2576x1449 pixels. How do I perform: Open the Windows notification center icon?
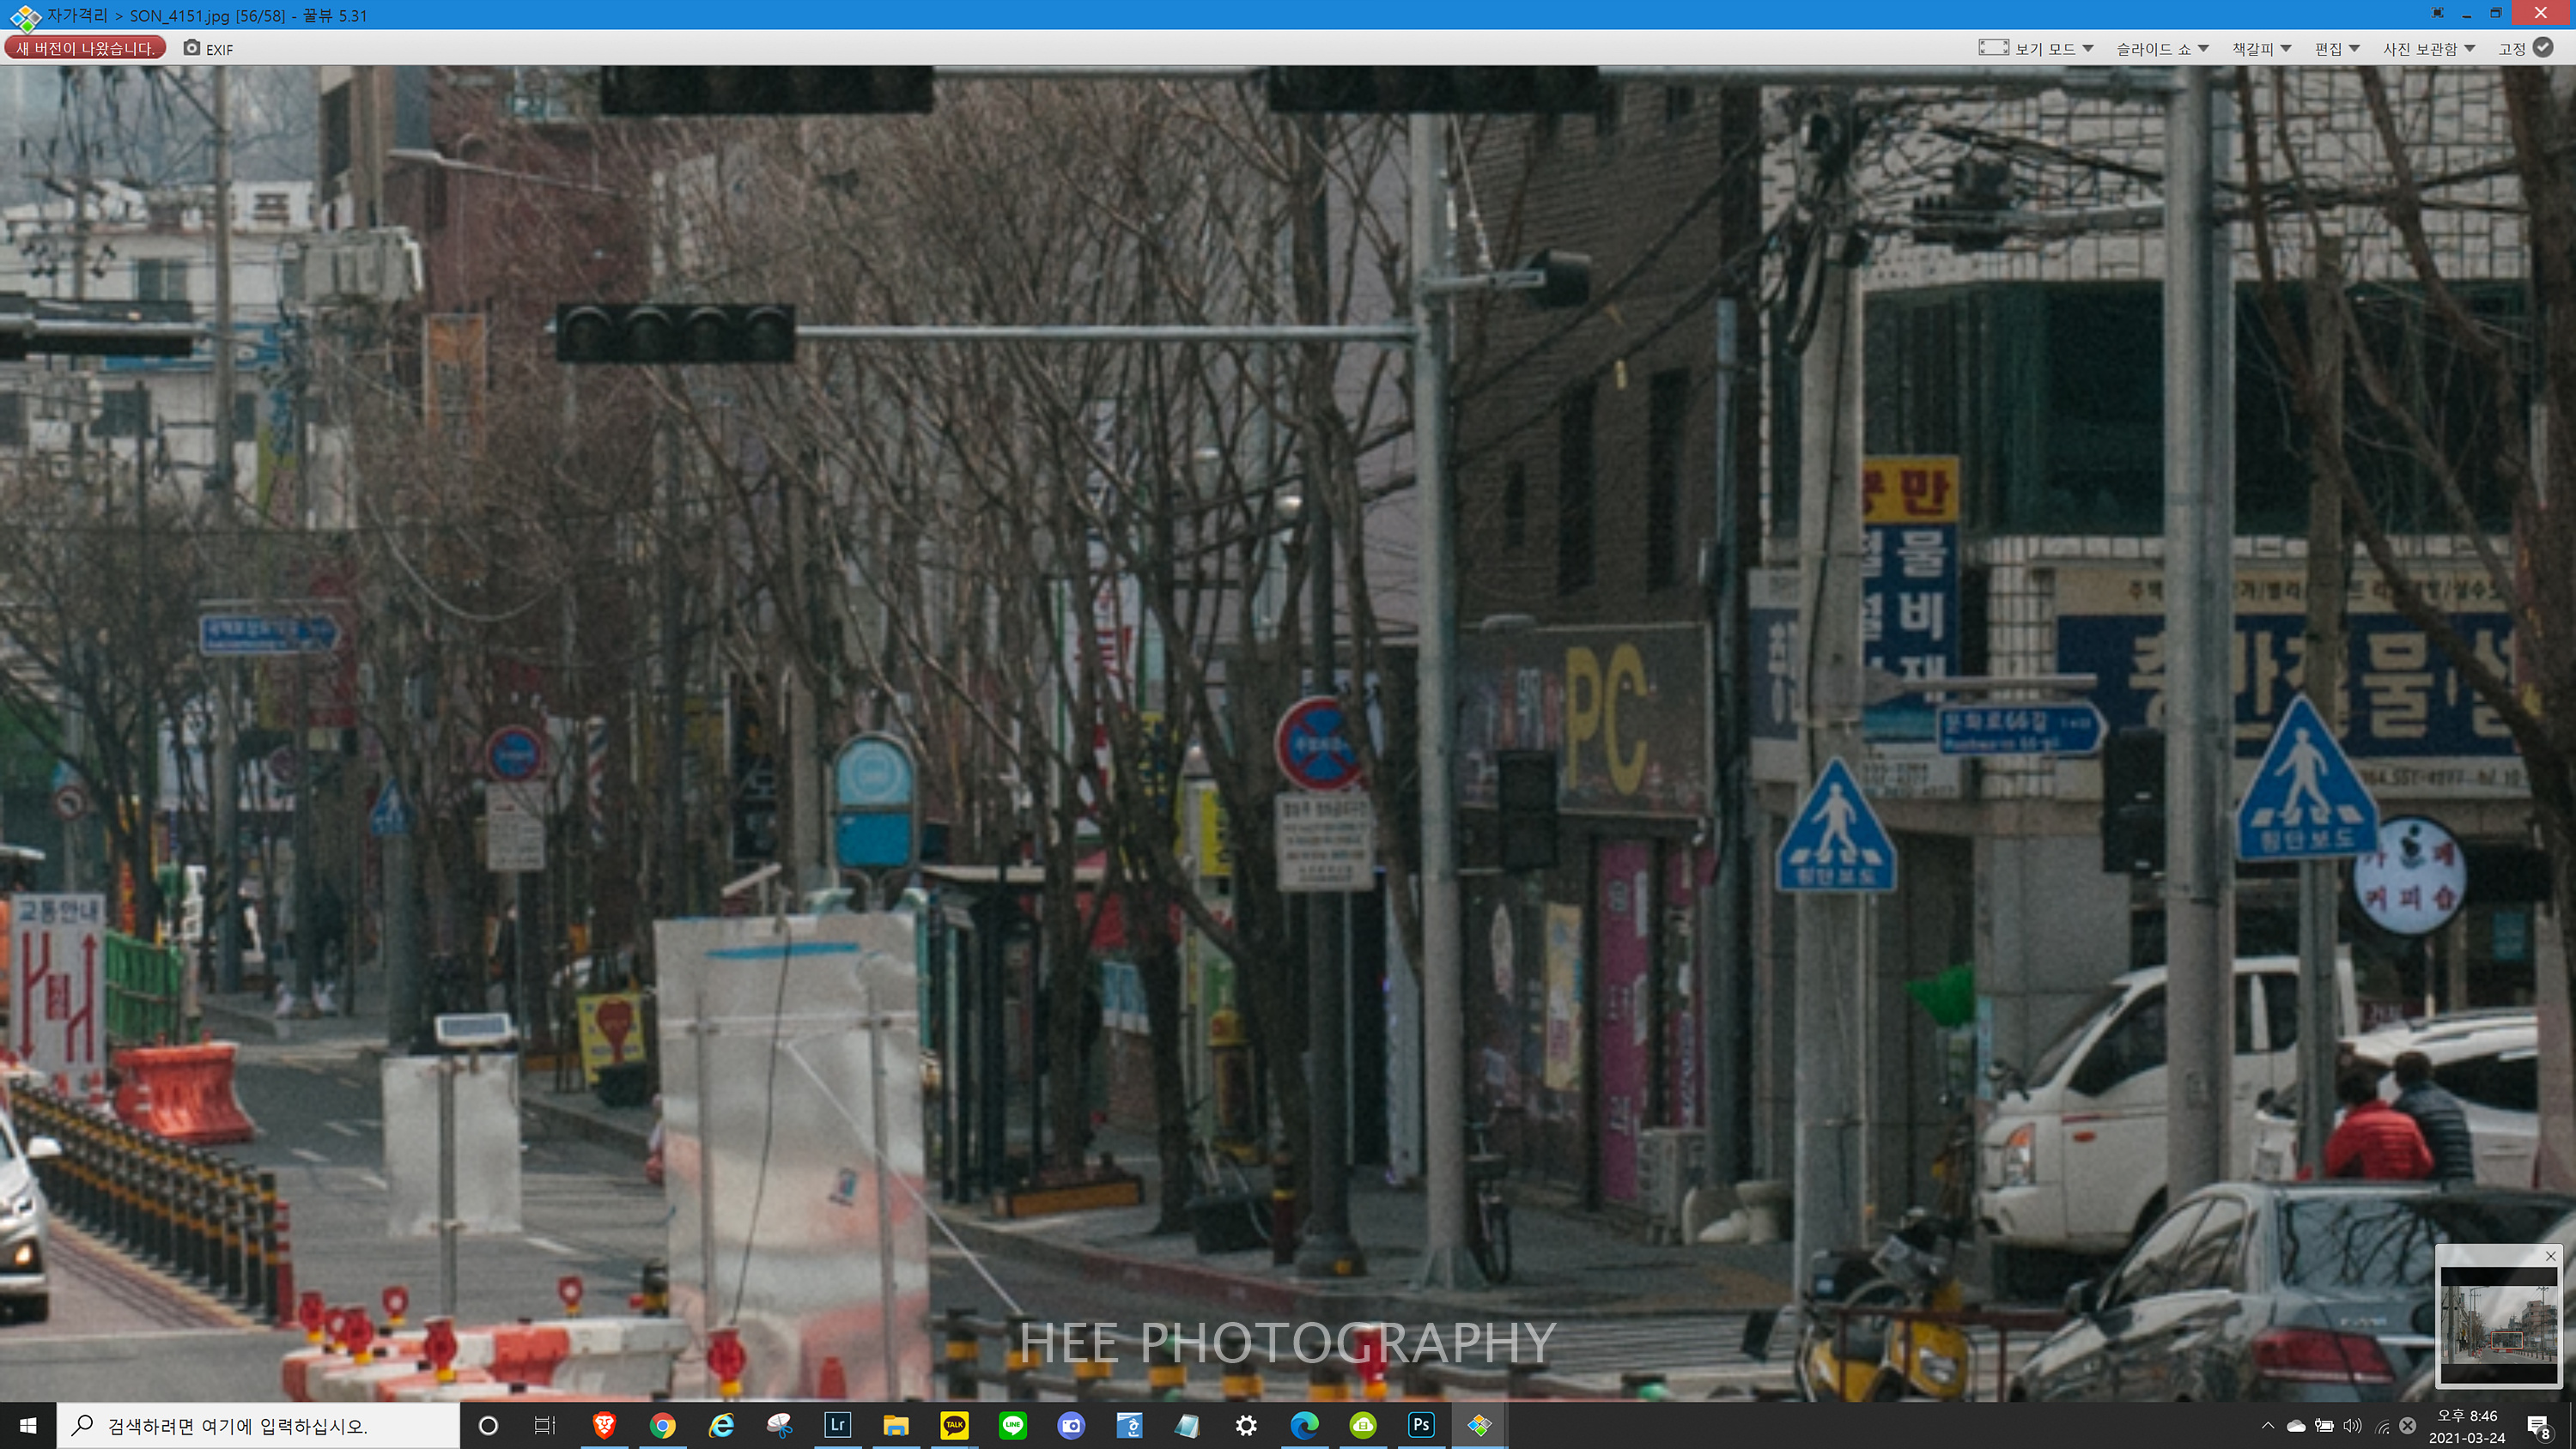click(x=2538, y=1426)
